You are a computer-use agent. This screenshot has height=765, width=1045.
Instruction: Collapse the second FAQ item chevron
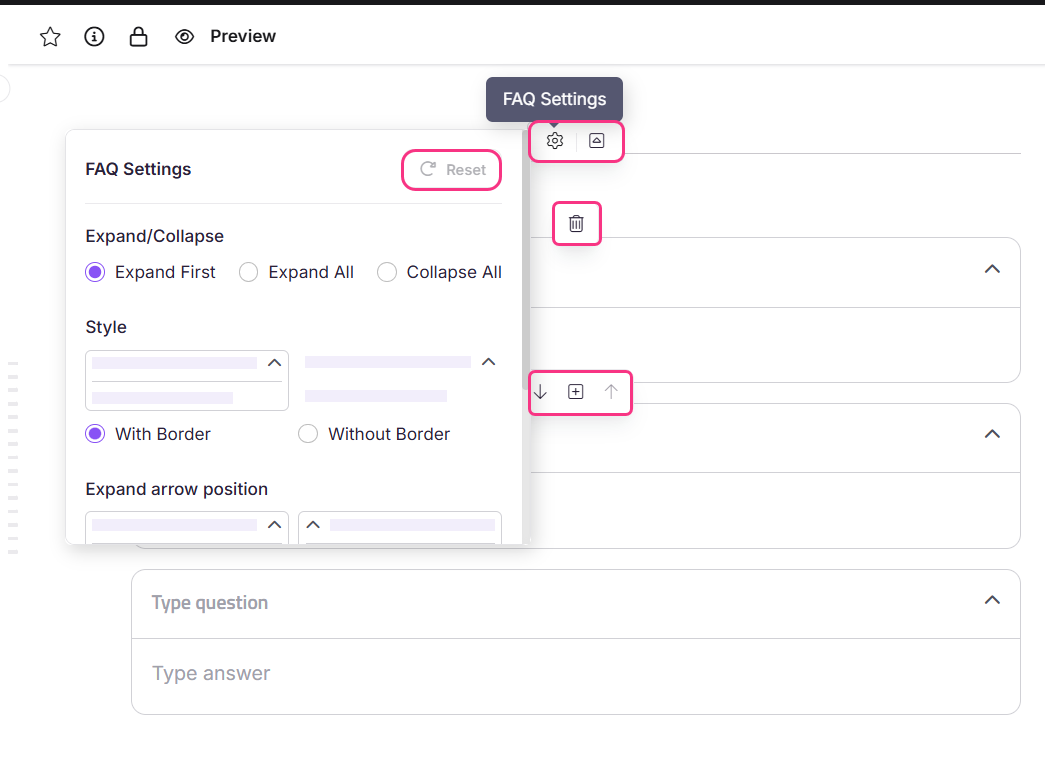coord(992,434)
